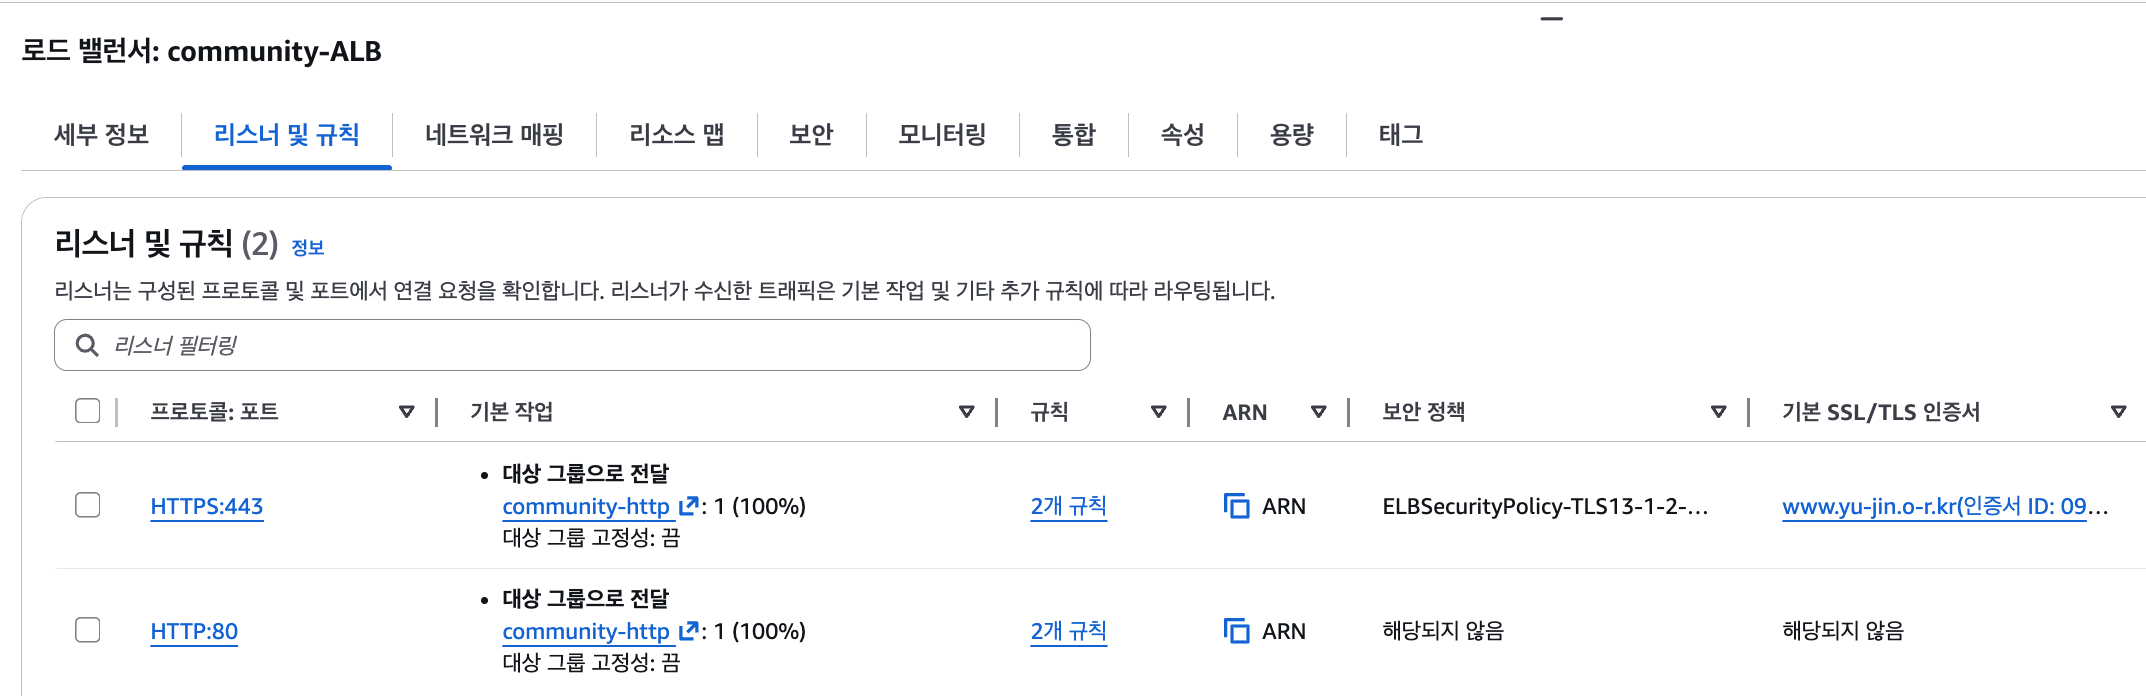
Task: Copy ARN of HTTPS:443 listener
Action: click(x=1237, y=506)
